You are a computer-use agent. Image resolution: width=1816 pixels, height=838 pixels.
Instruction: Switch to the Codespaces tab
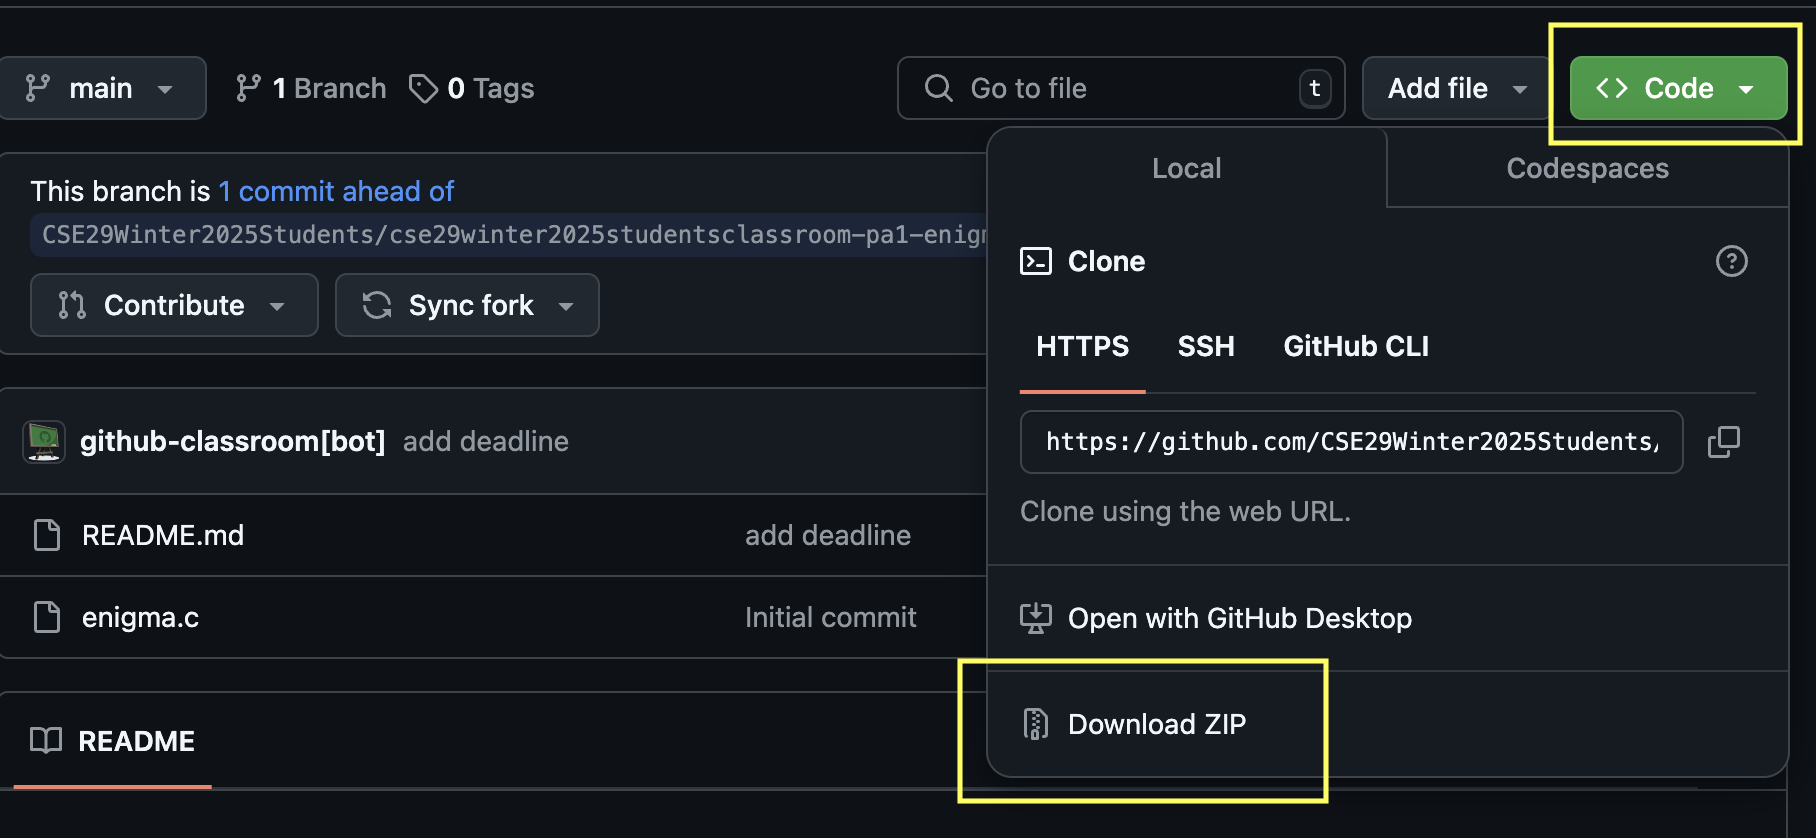(x=1587, y=168)
